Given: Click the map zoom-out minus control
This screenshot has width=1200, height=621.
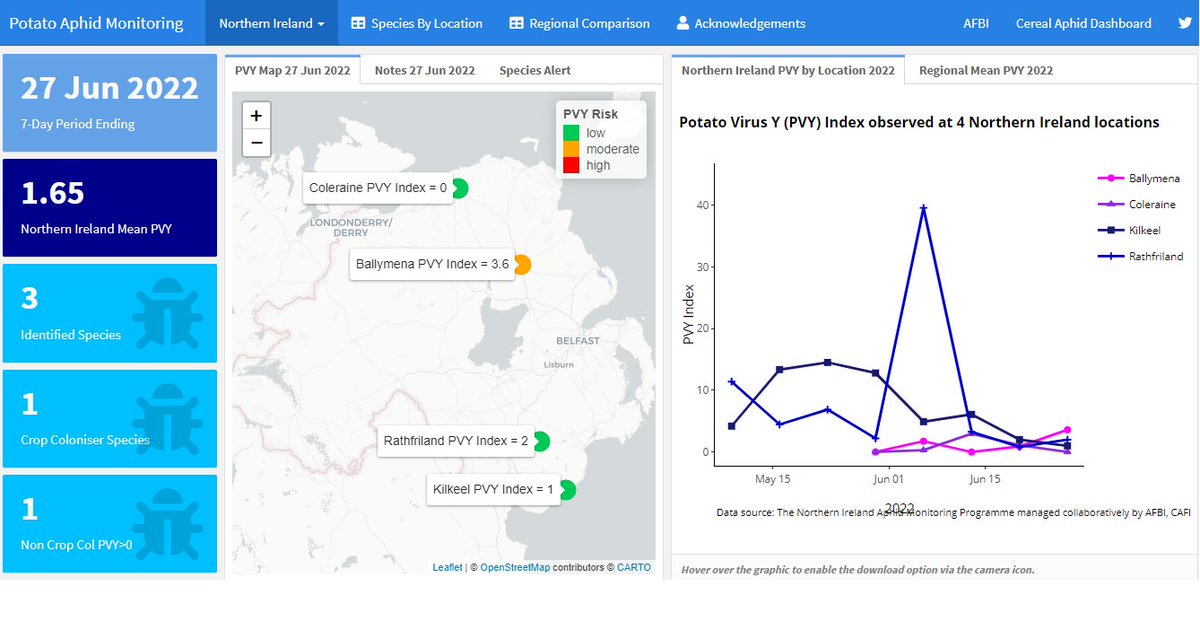Looking at the screenshot, I should tap(256, 142).
